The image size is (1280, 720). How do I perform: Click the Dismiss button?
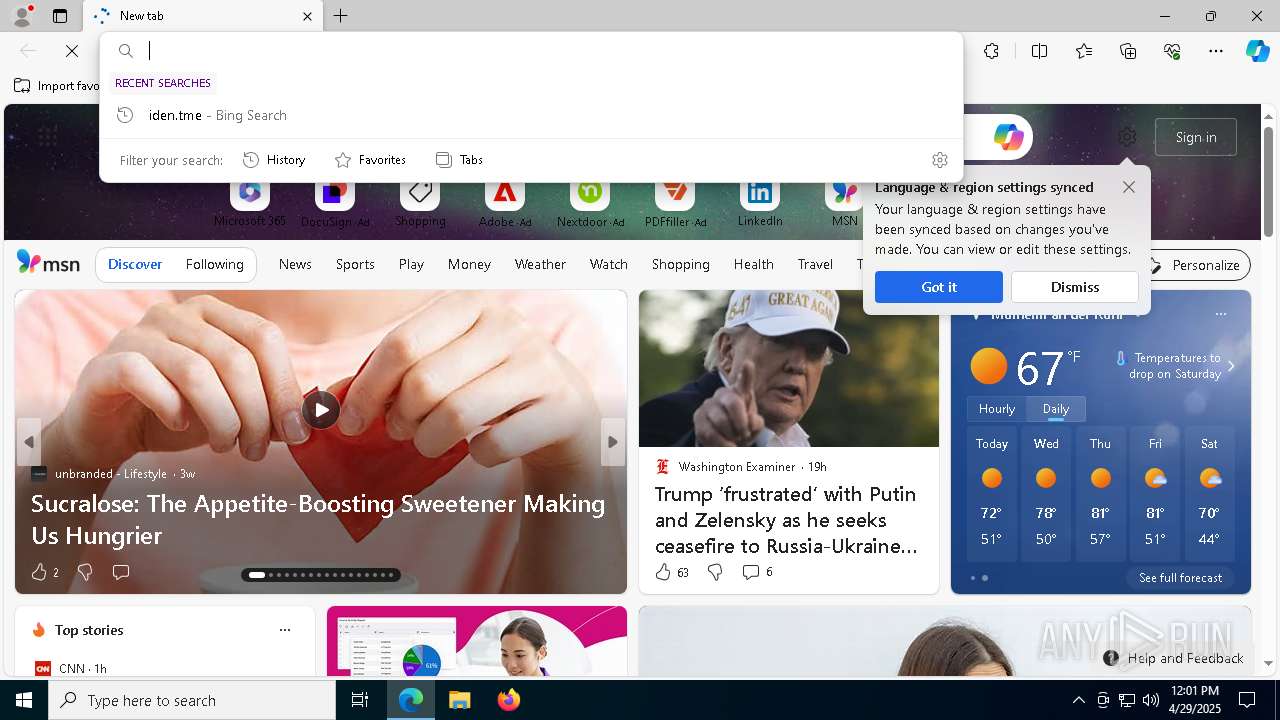[1075, 287]
